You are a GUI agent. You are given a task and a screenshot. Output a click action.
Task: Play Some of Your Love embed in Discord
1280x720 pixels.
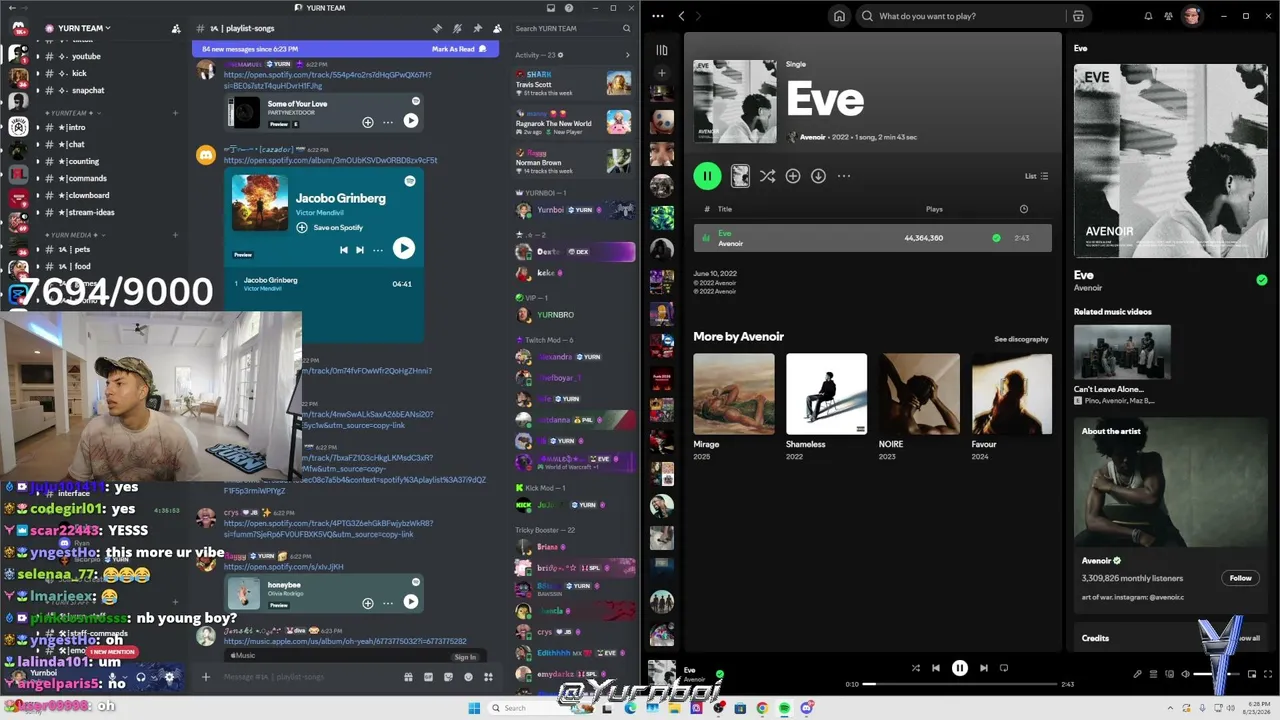pyautogui.click(x=411, y=121)
